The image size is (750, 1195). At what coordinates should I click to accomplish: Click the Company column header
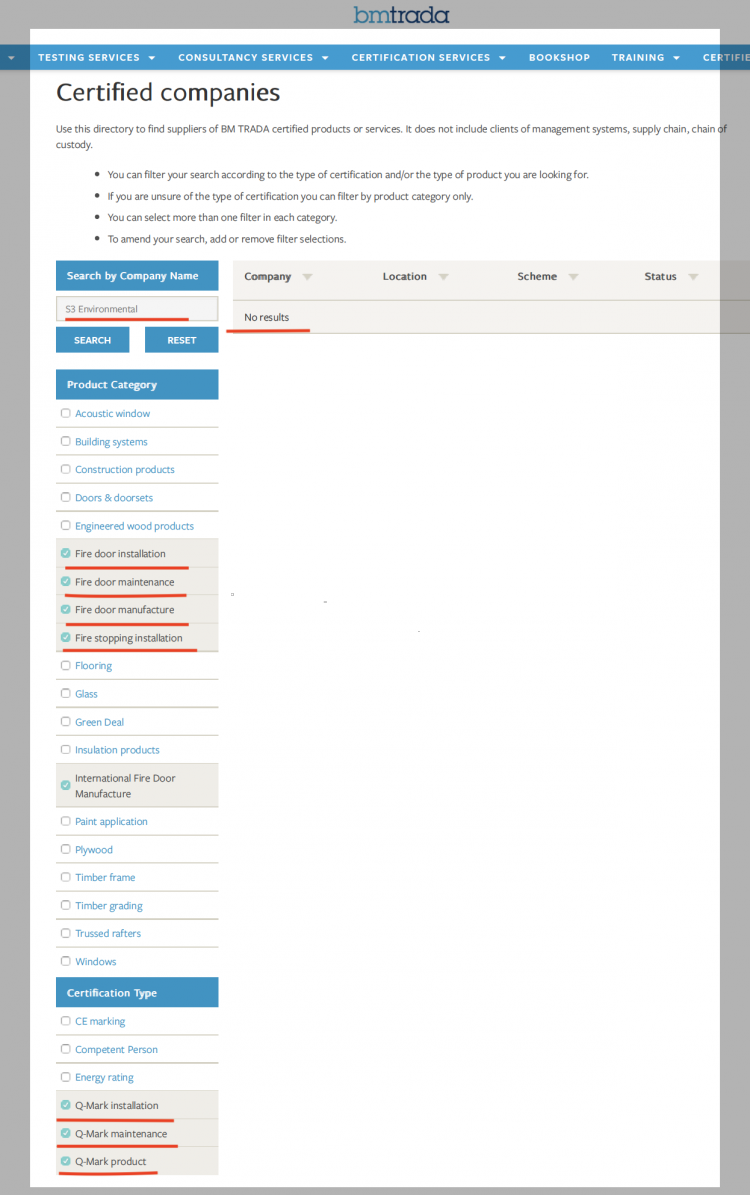268,277
